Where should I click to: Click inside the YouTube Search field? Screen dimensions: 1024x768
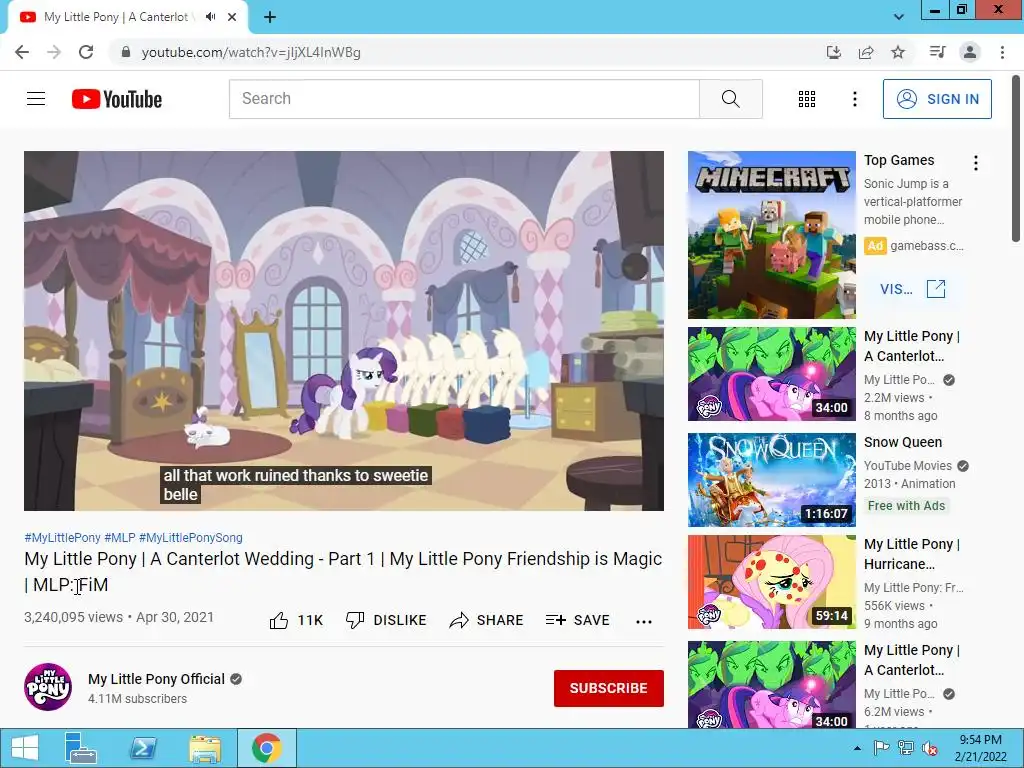click(464, 99)
